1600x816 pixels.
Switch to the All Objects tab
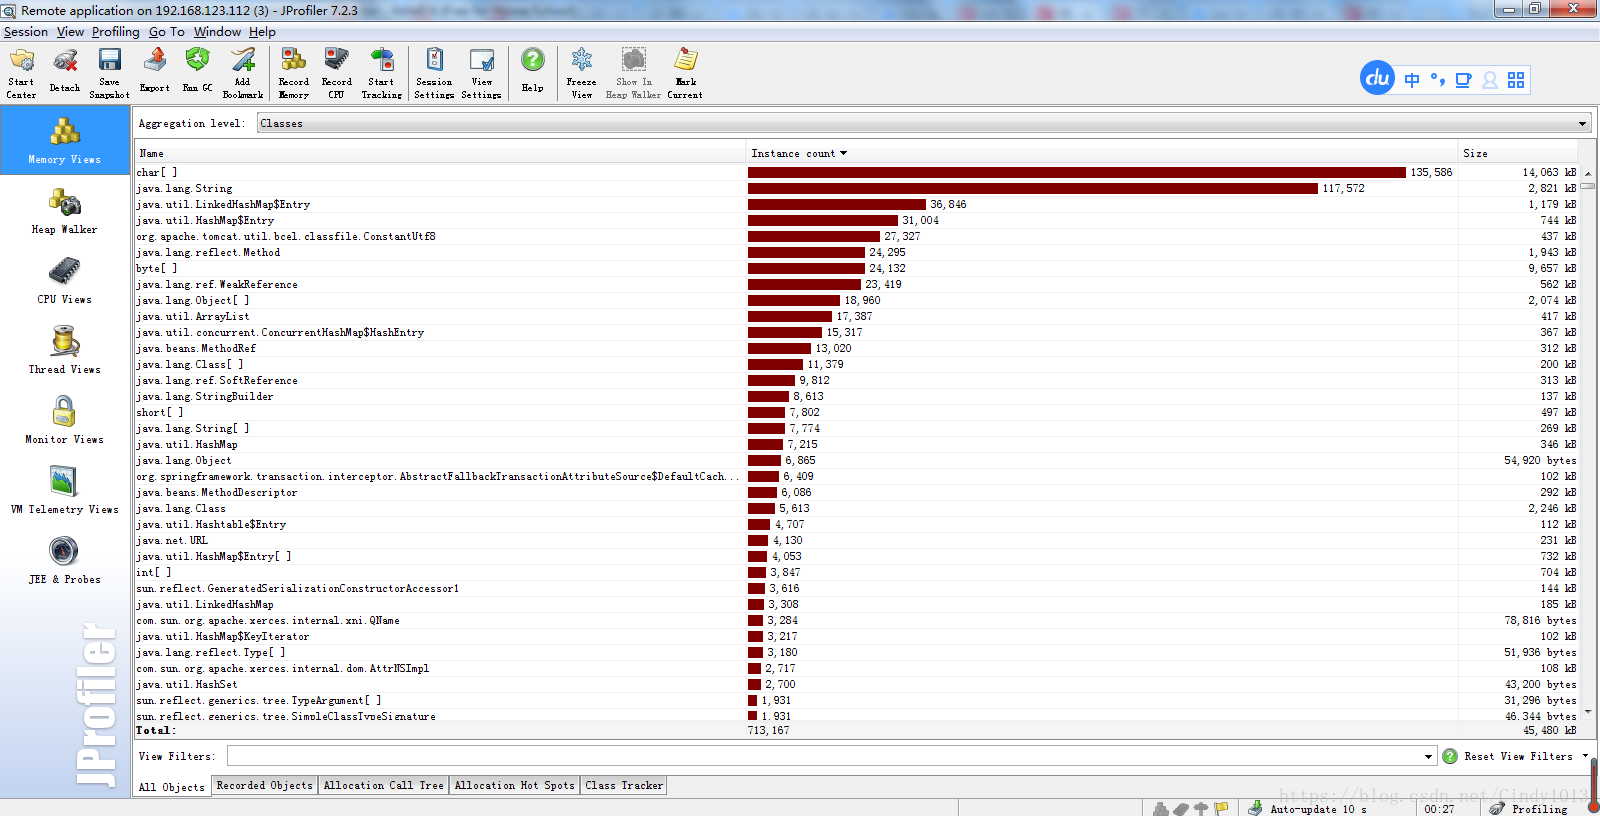(171, 787)
